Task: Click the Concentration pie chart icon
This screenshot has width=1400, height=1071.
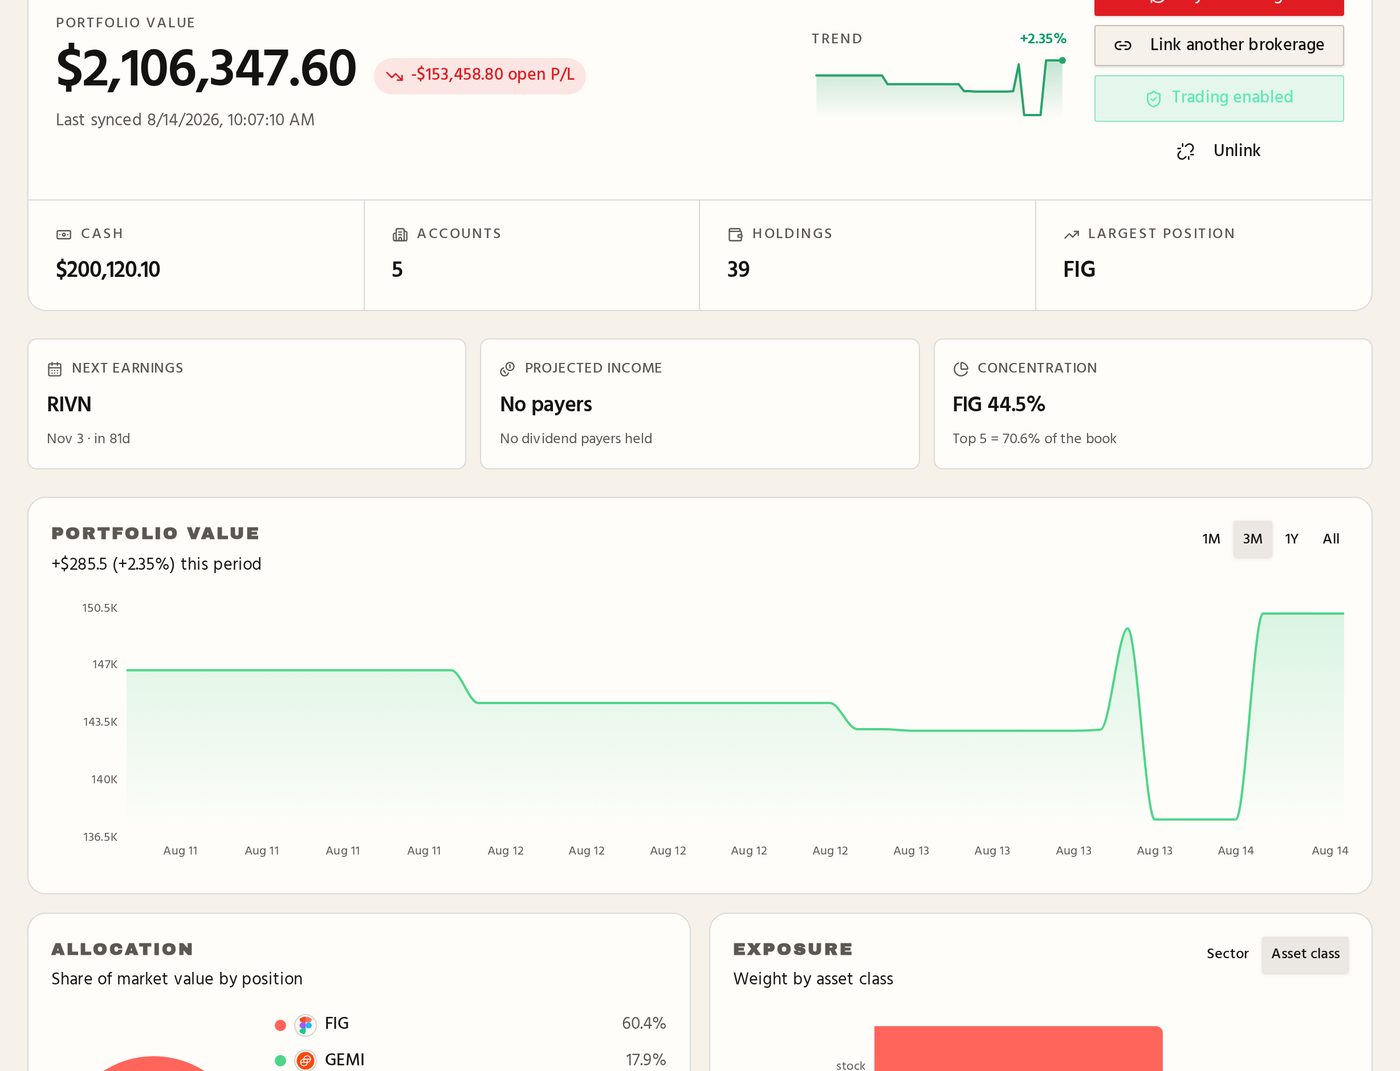Action: click(x=960, y=369)
